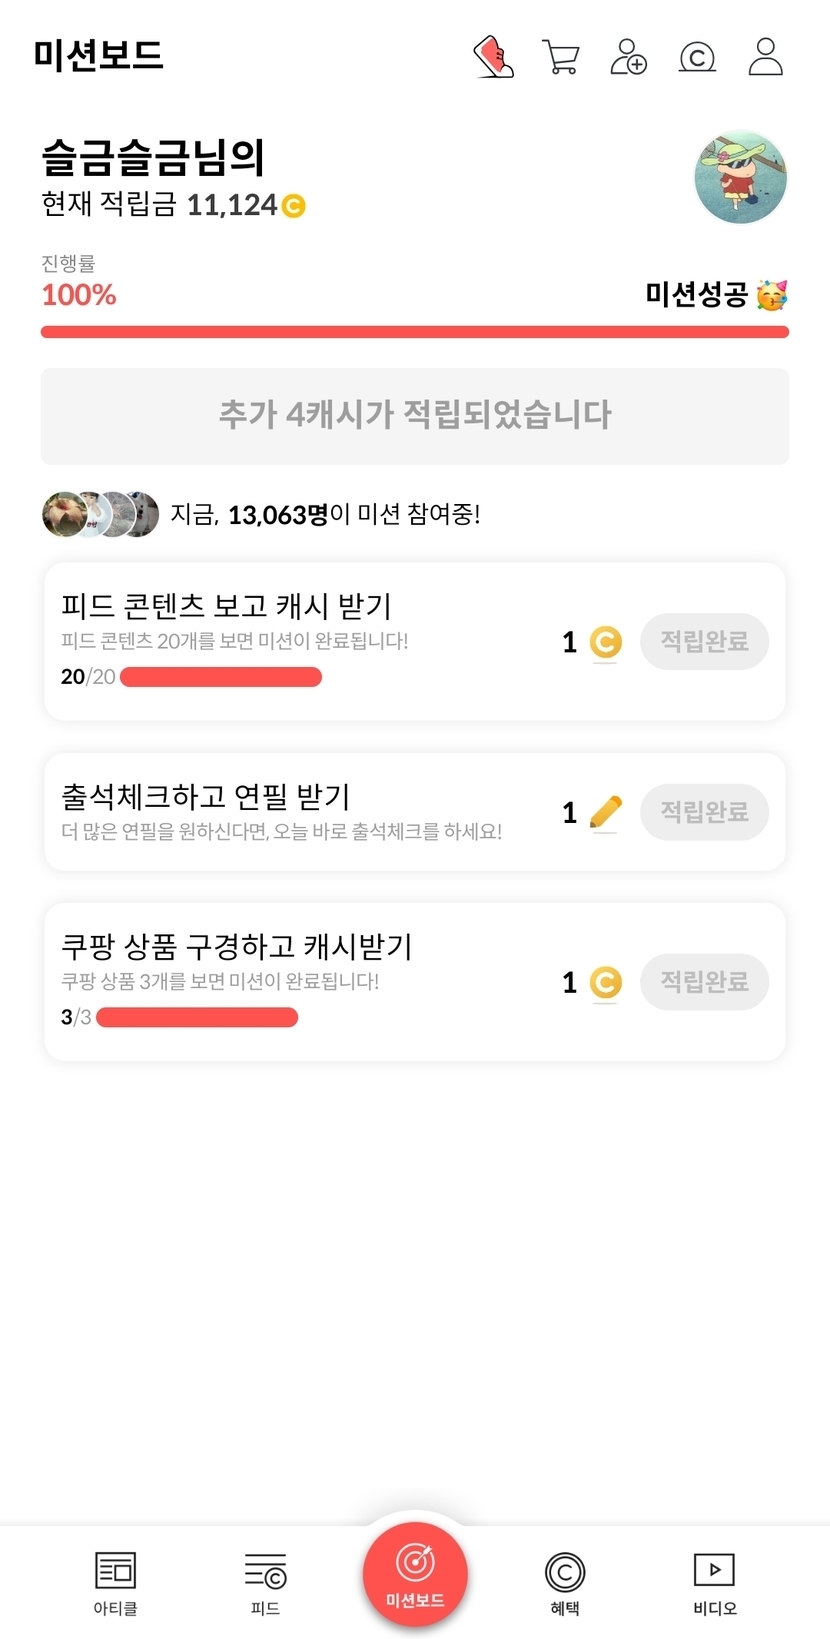Tap the mission participants avatar group

coord(100,514)
